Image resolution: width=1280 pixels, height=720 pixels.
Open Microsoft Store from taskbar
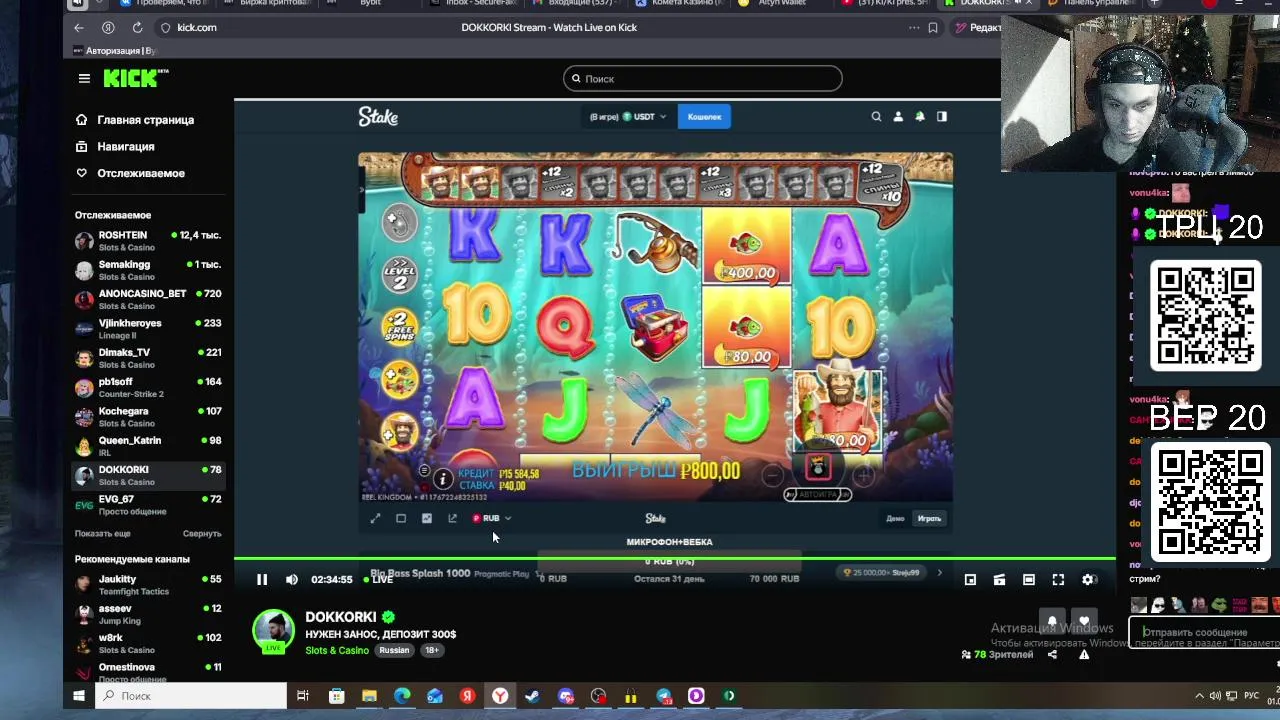337,696
